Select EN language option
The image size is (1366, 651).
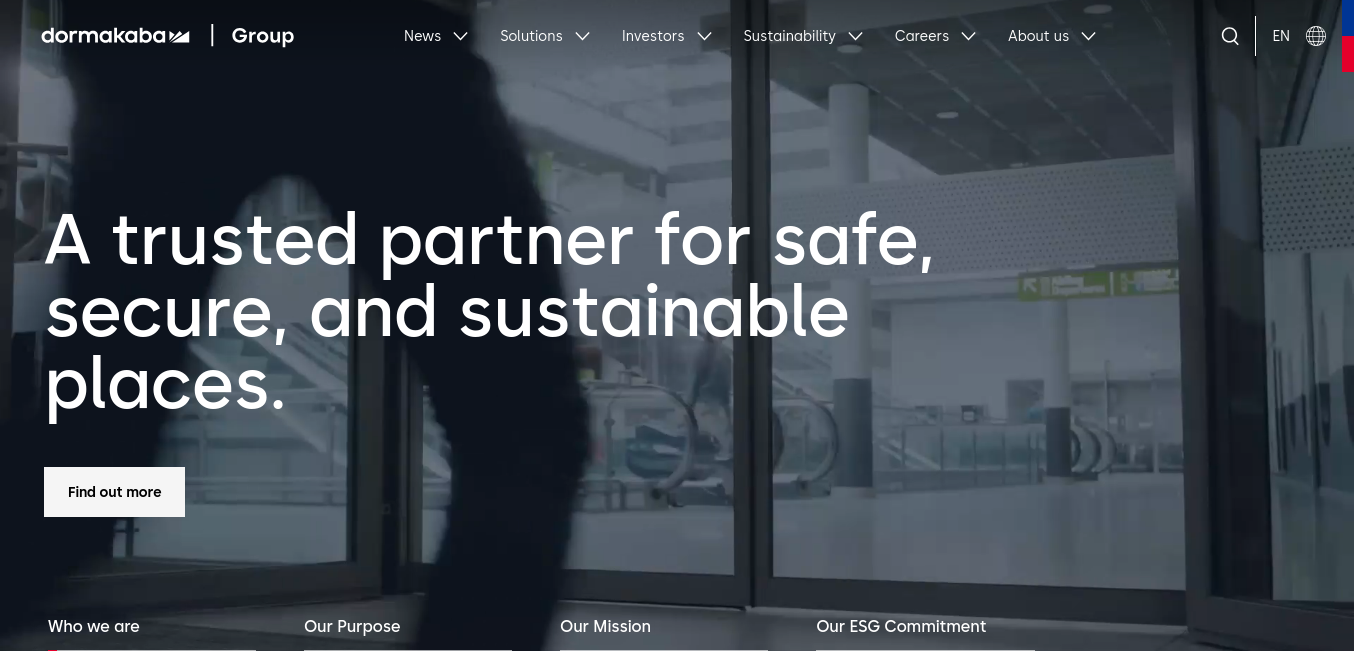[1281, 36]
